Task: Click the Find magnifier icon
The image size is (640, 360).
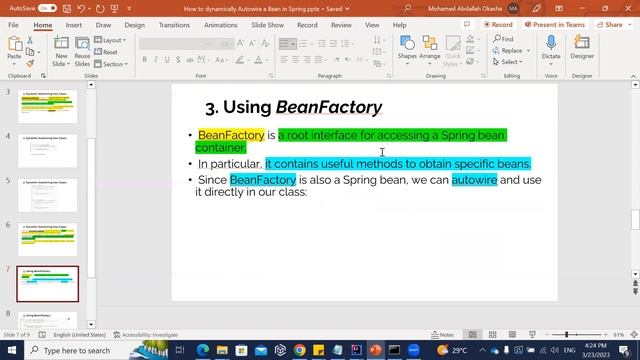Action: (497, 39)
